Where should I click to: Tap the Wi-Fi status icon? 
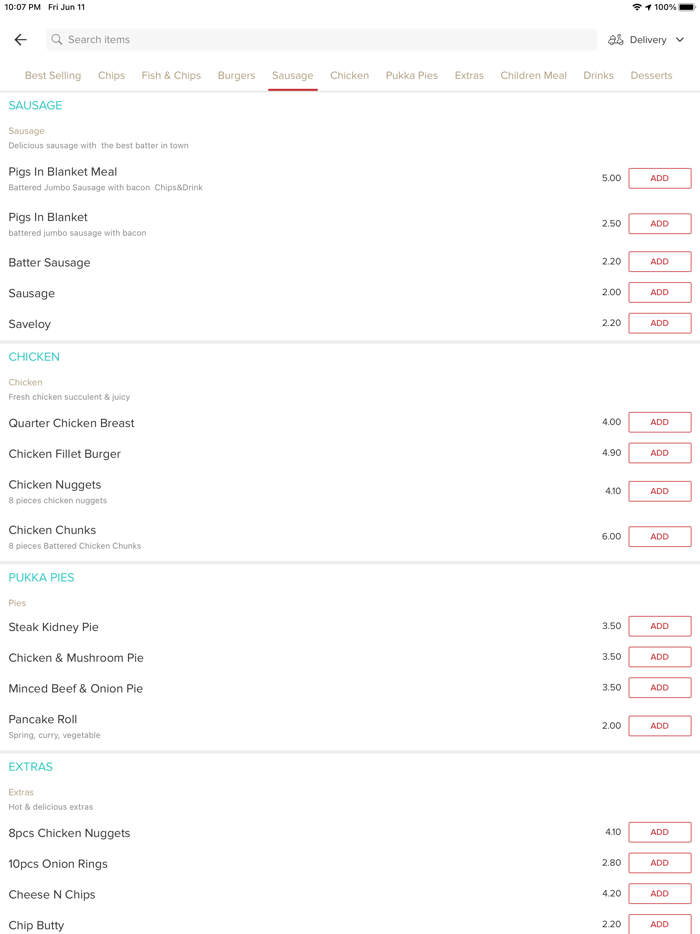pos(637,7)
